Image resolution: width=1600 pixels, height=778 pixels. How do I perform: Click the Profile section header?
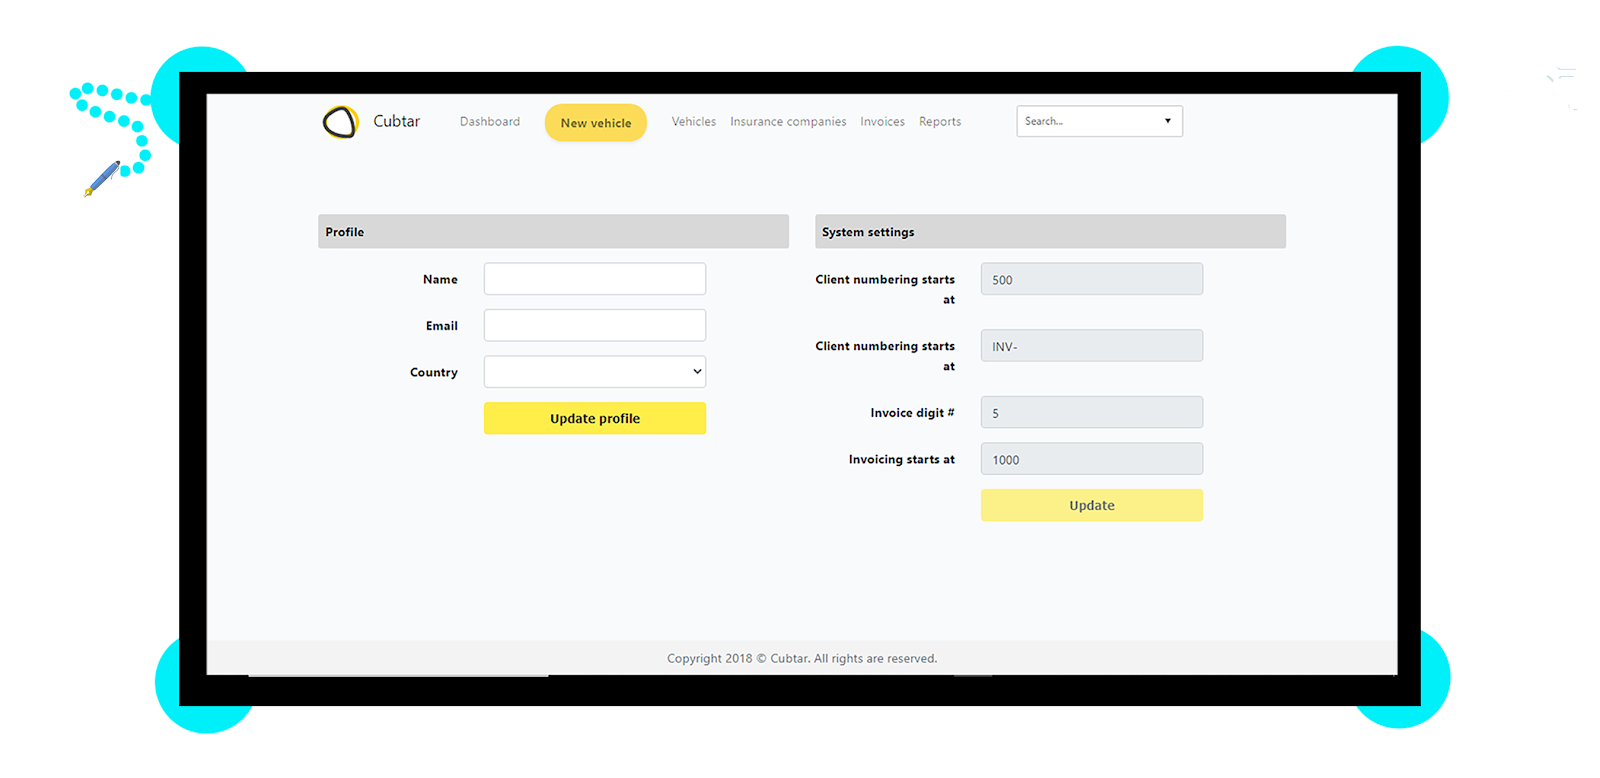point(553,231)
